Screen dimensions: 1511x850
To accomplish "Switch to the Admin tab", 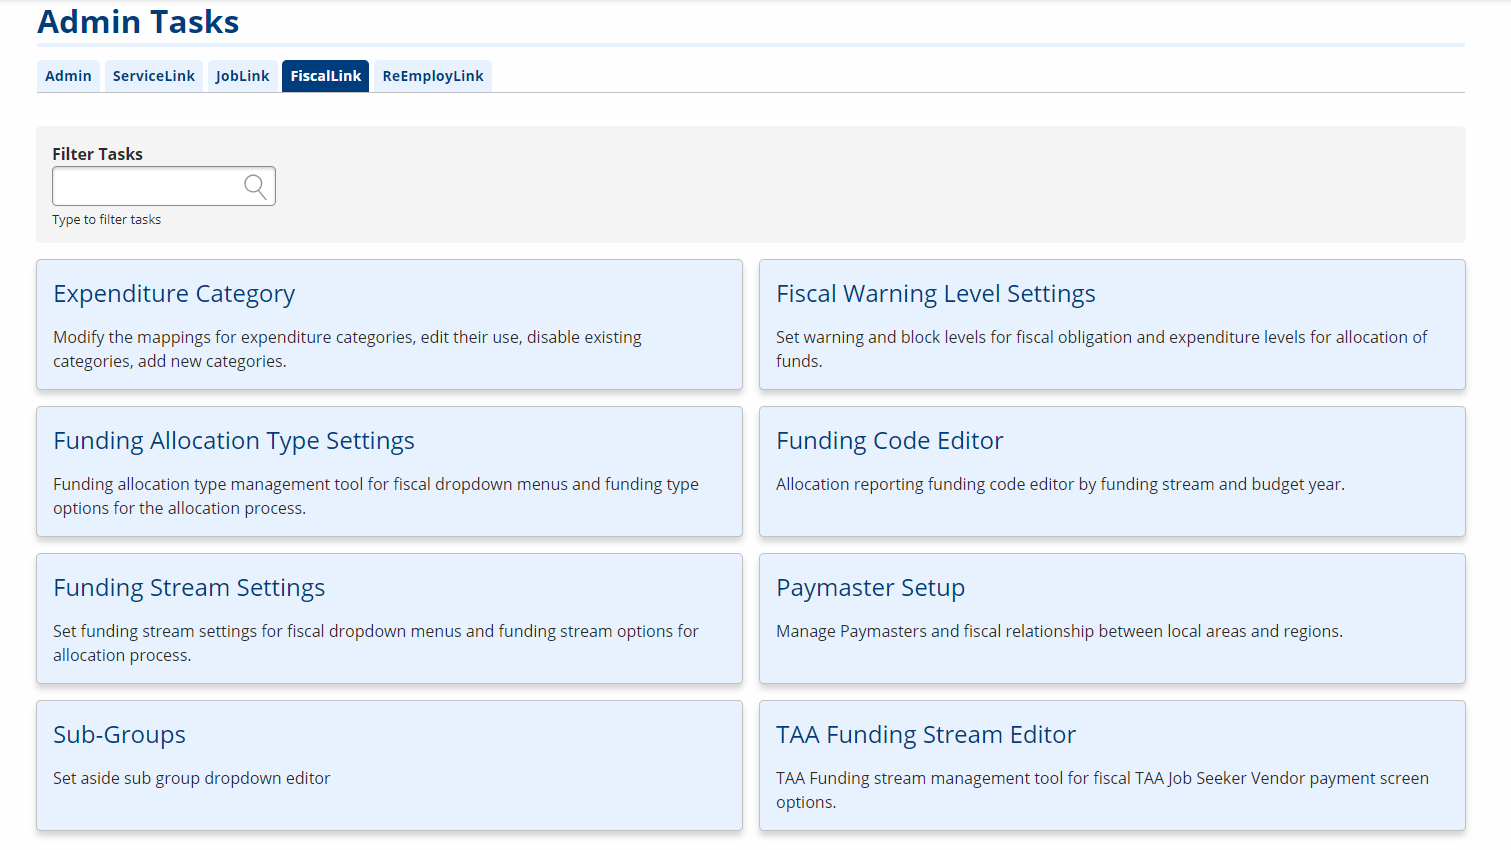I will point(68,75).
